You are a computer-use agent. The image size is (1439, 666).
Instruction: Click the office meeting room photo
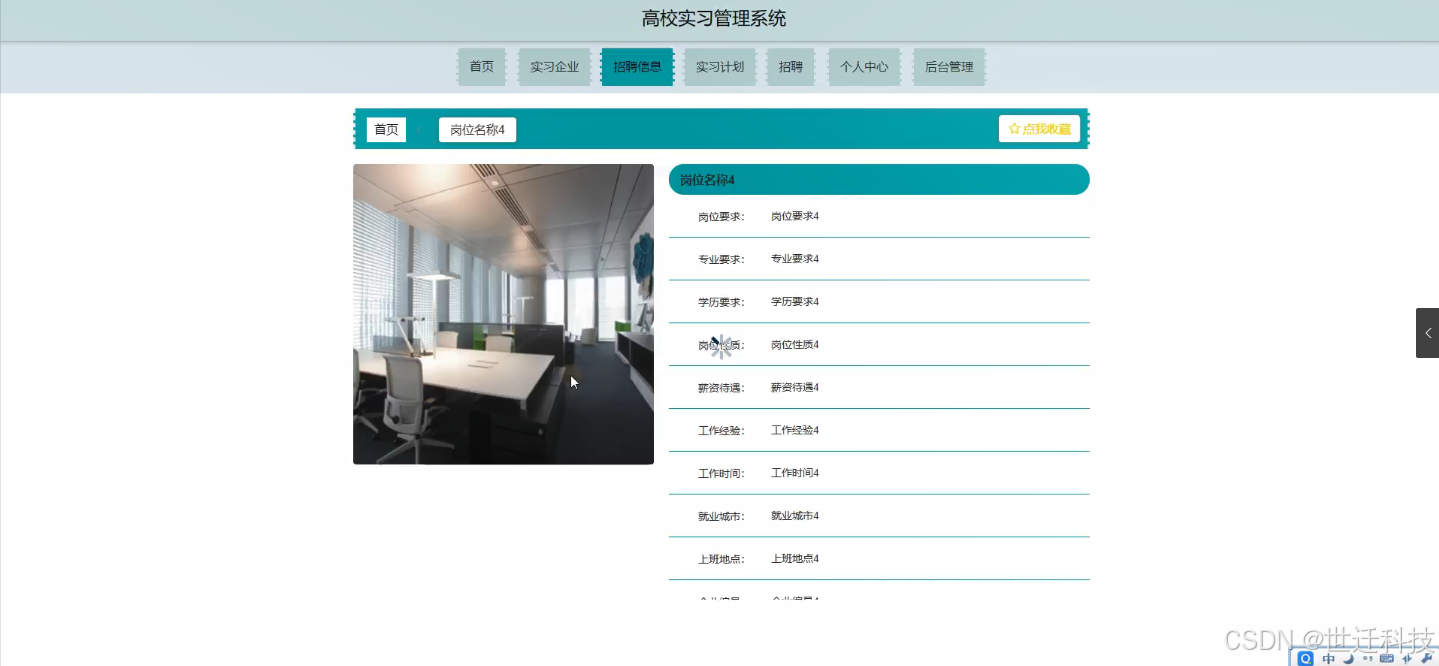(503, 314)
